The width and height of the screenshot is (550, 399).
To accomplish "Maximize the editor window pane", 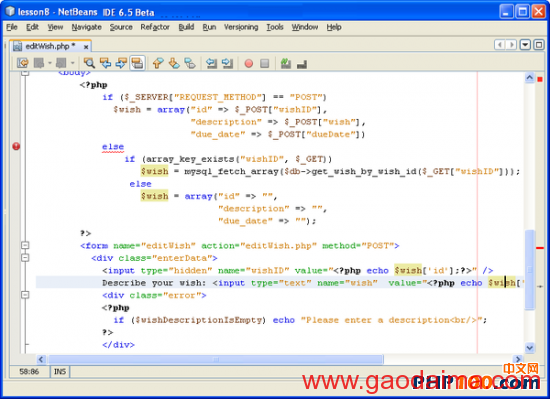I will click(539, 45).
